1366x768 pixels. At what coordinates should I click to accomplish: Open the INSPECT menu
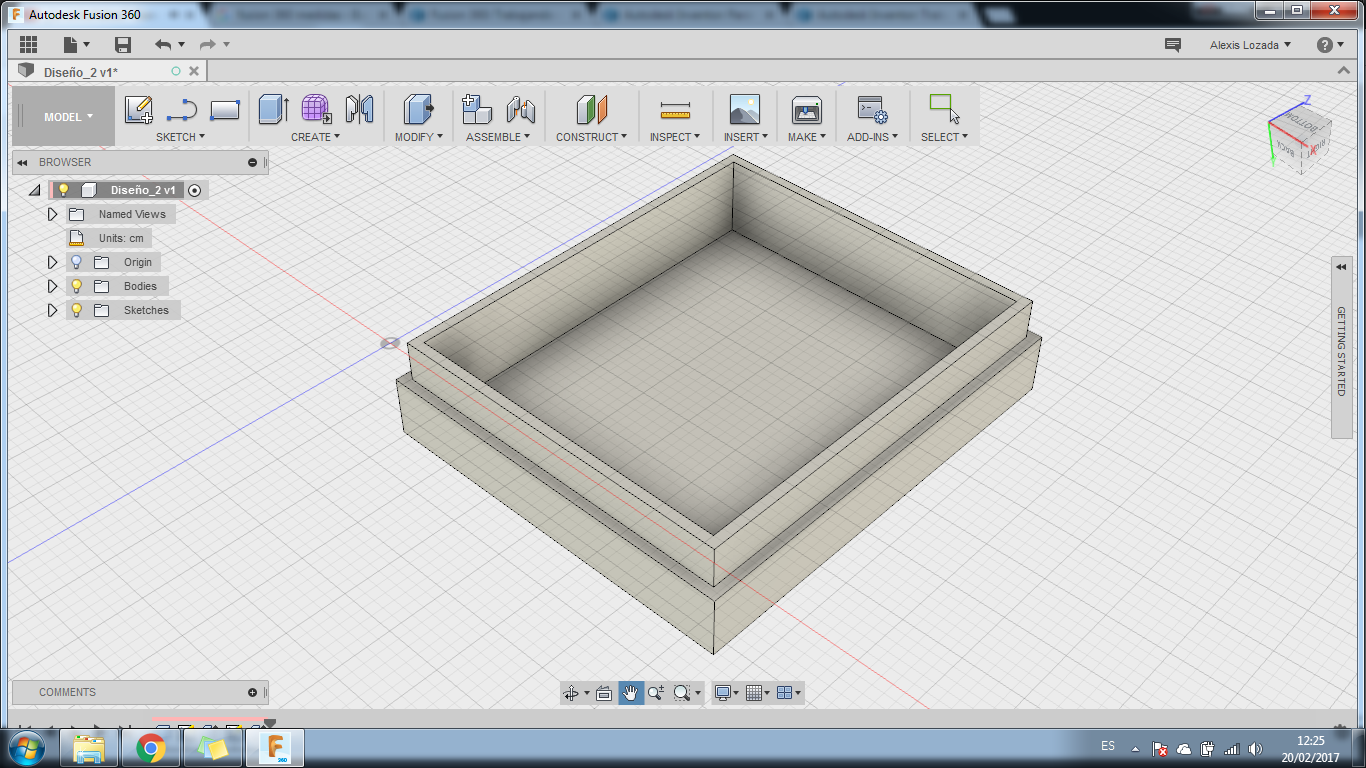pos(675,137)
